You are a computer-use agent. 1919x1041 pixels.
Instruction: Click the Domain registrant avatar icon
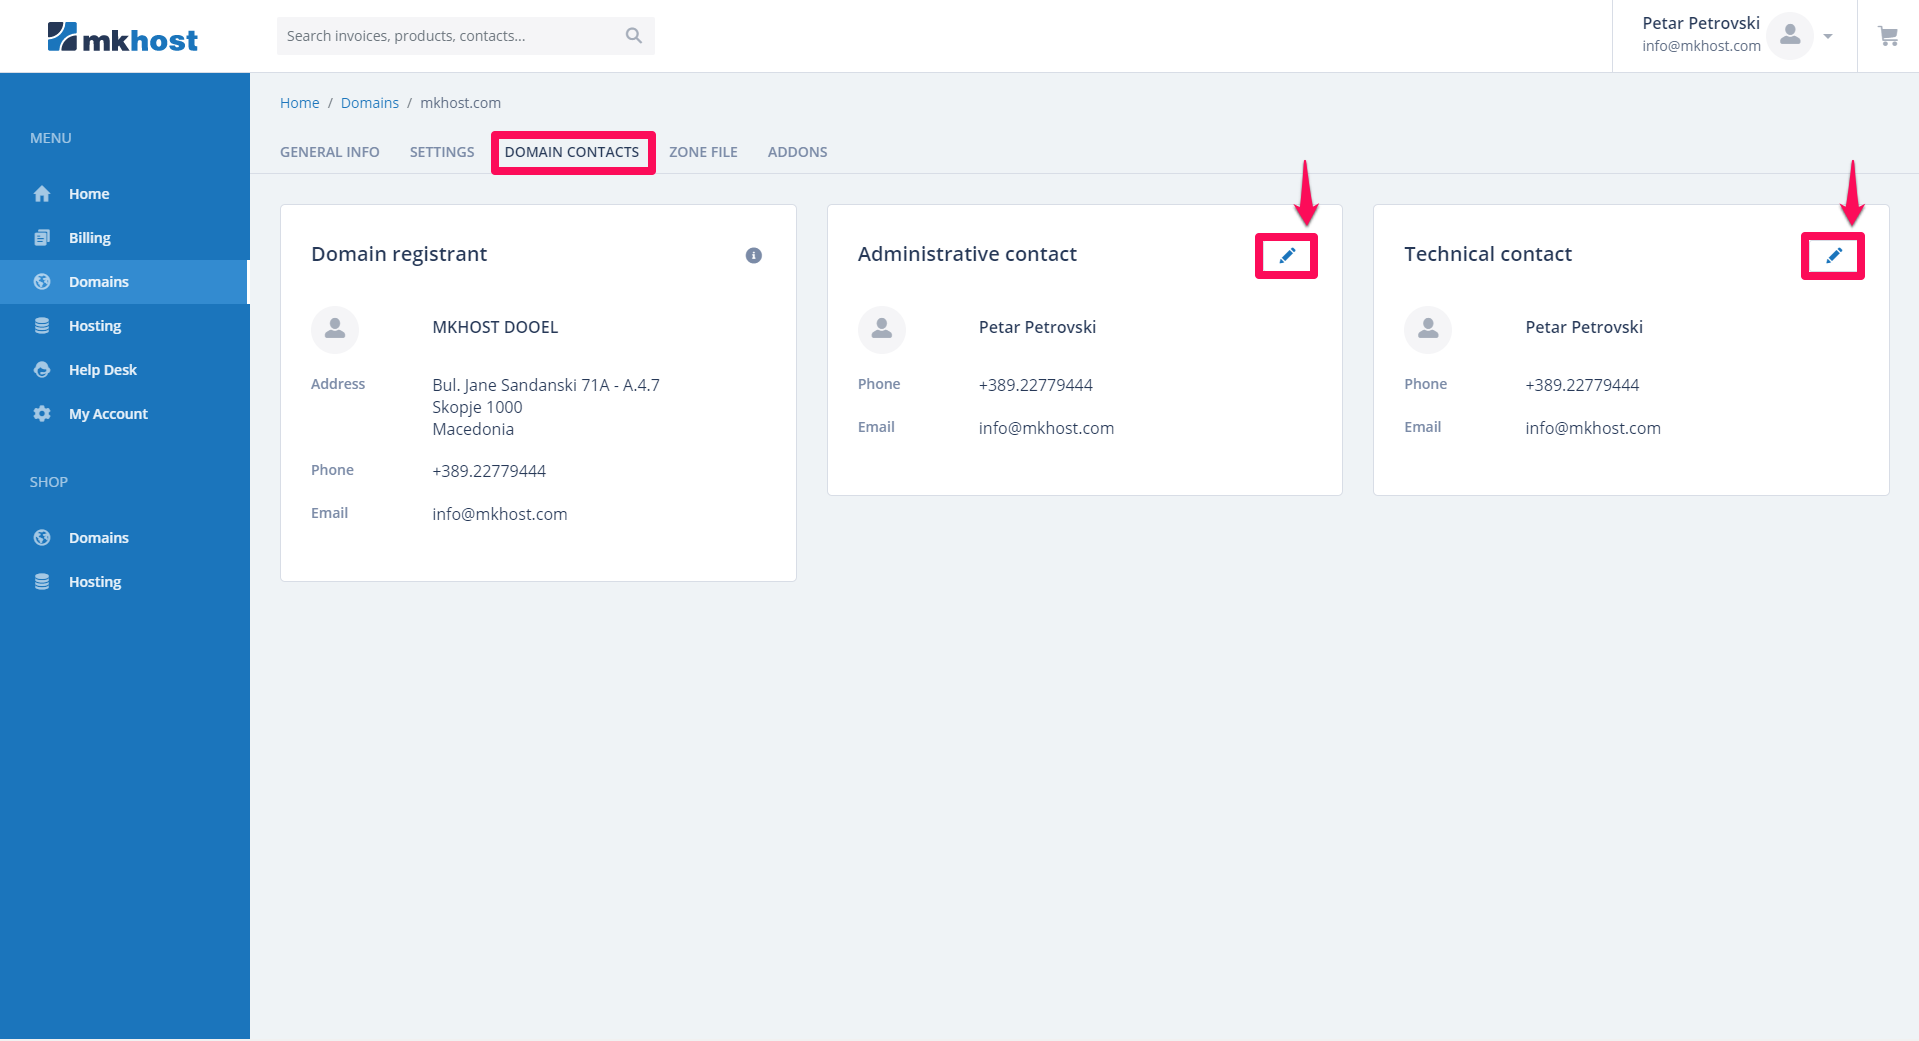[335, 329]
